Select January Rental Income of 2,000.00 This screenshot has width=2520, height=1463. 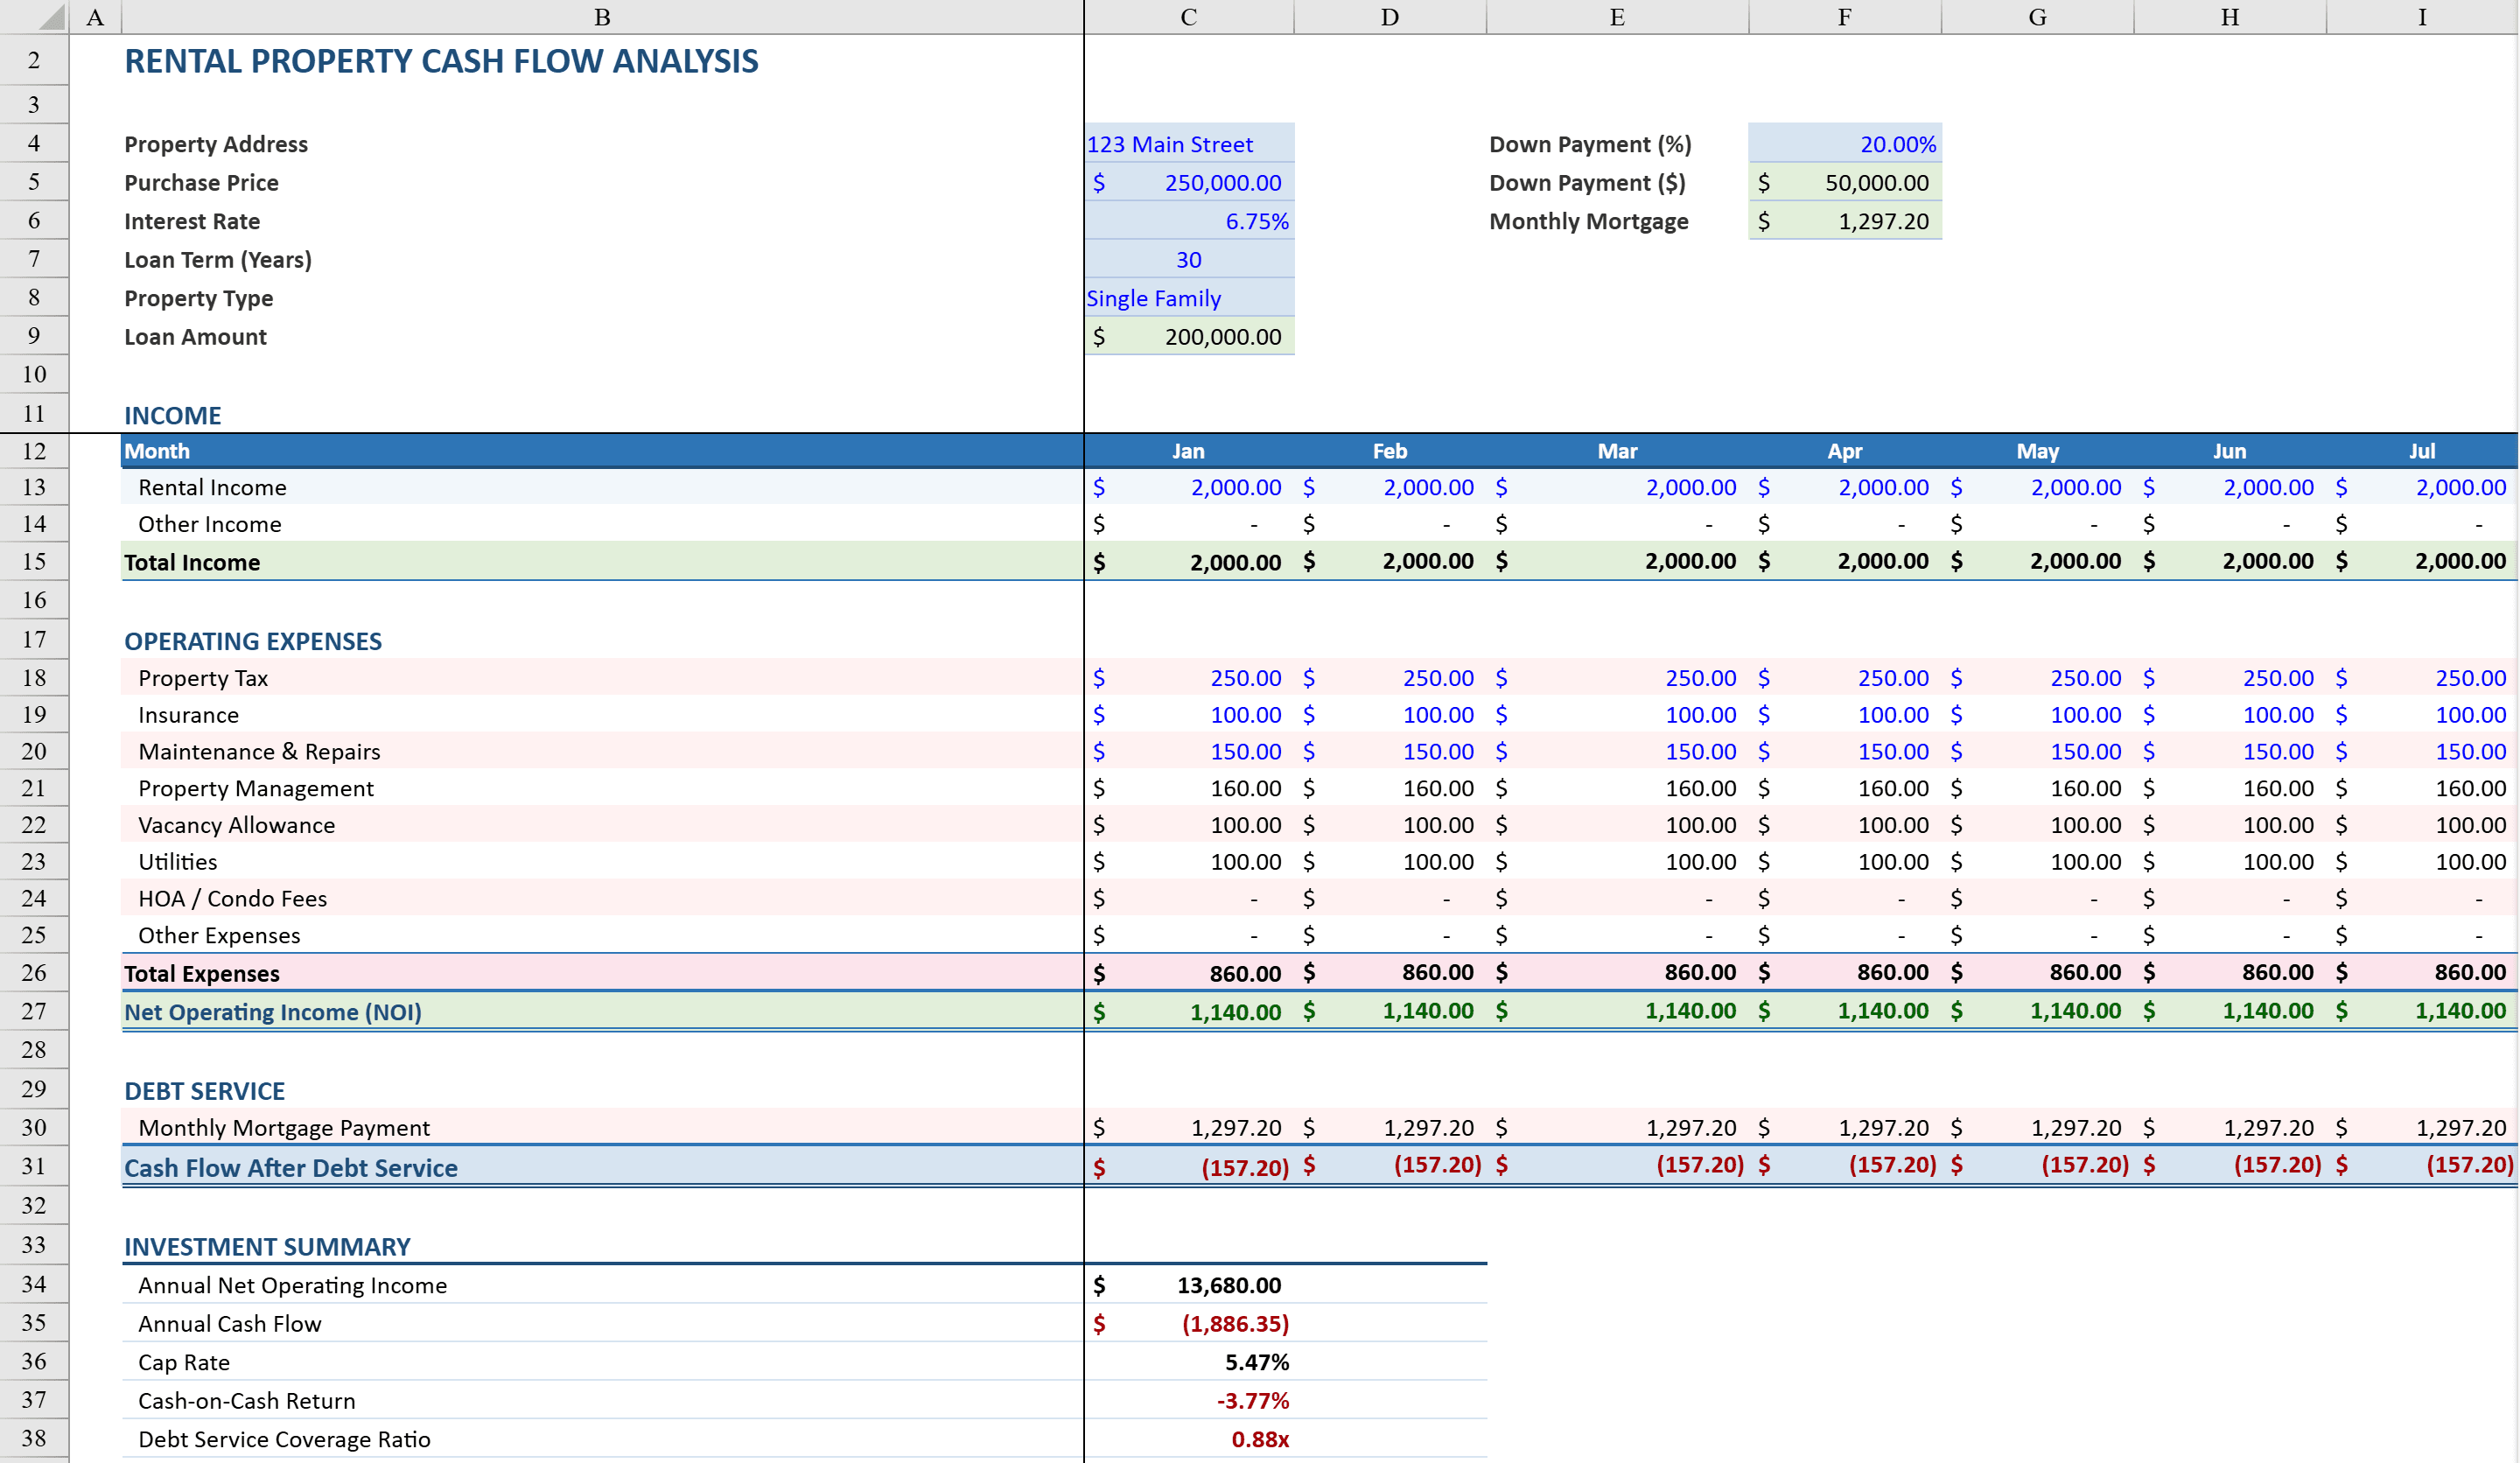pyautogui.click(x=1190, y=487)
